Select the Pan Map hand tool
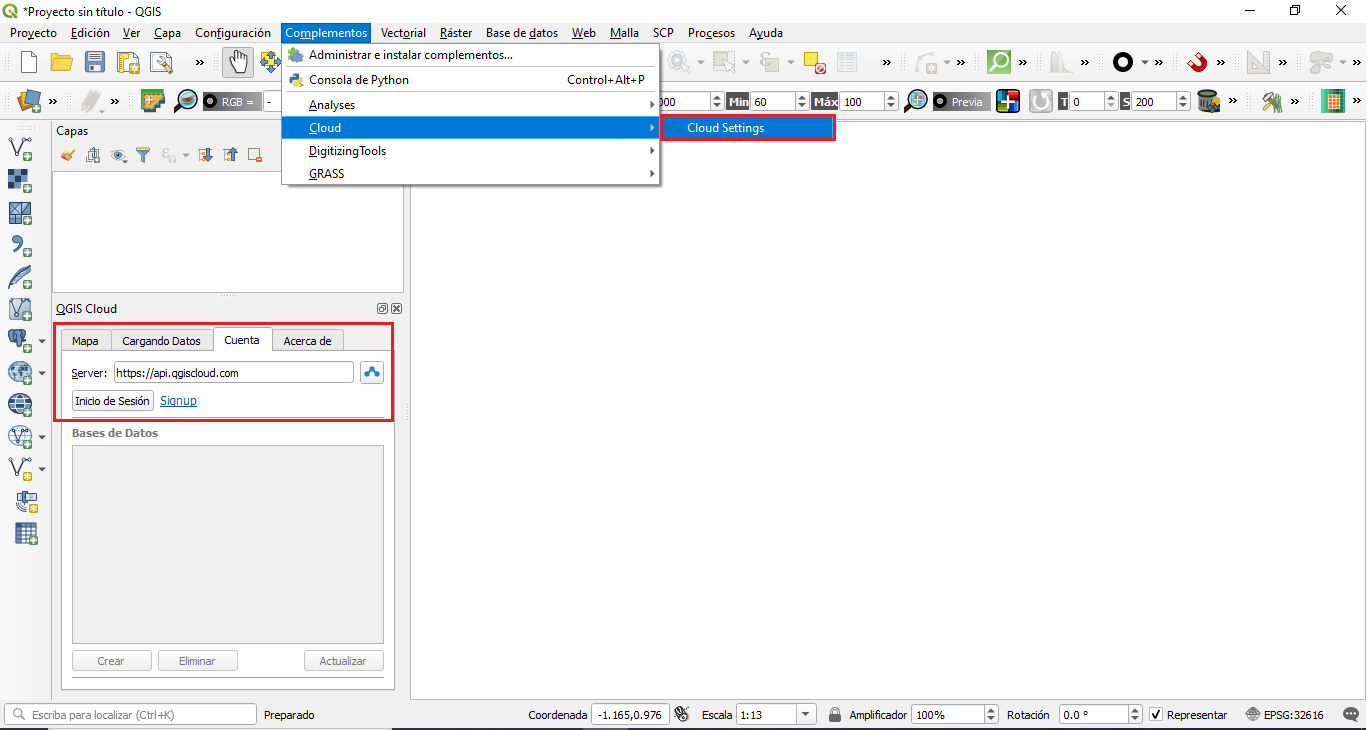The height and width of the screenshot is (730, 1370). 237,62
